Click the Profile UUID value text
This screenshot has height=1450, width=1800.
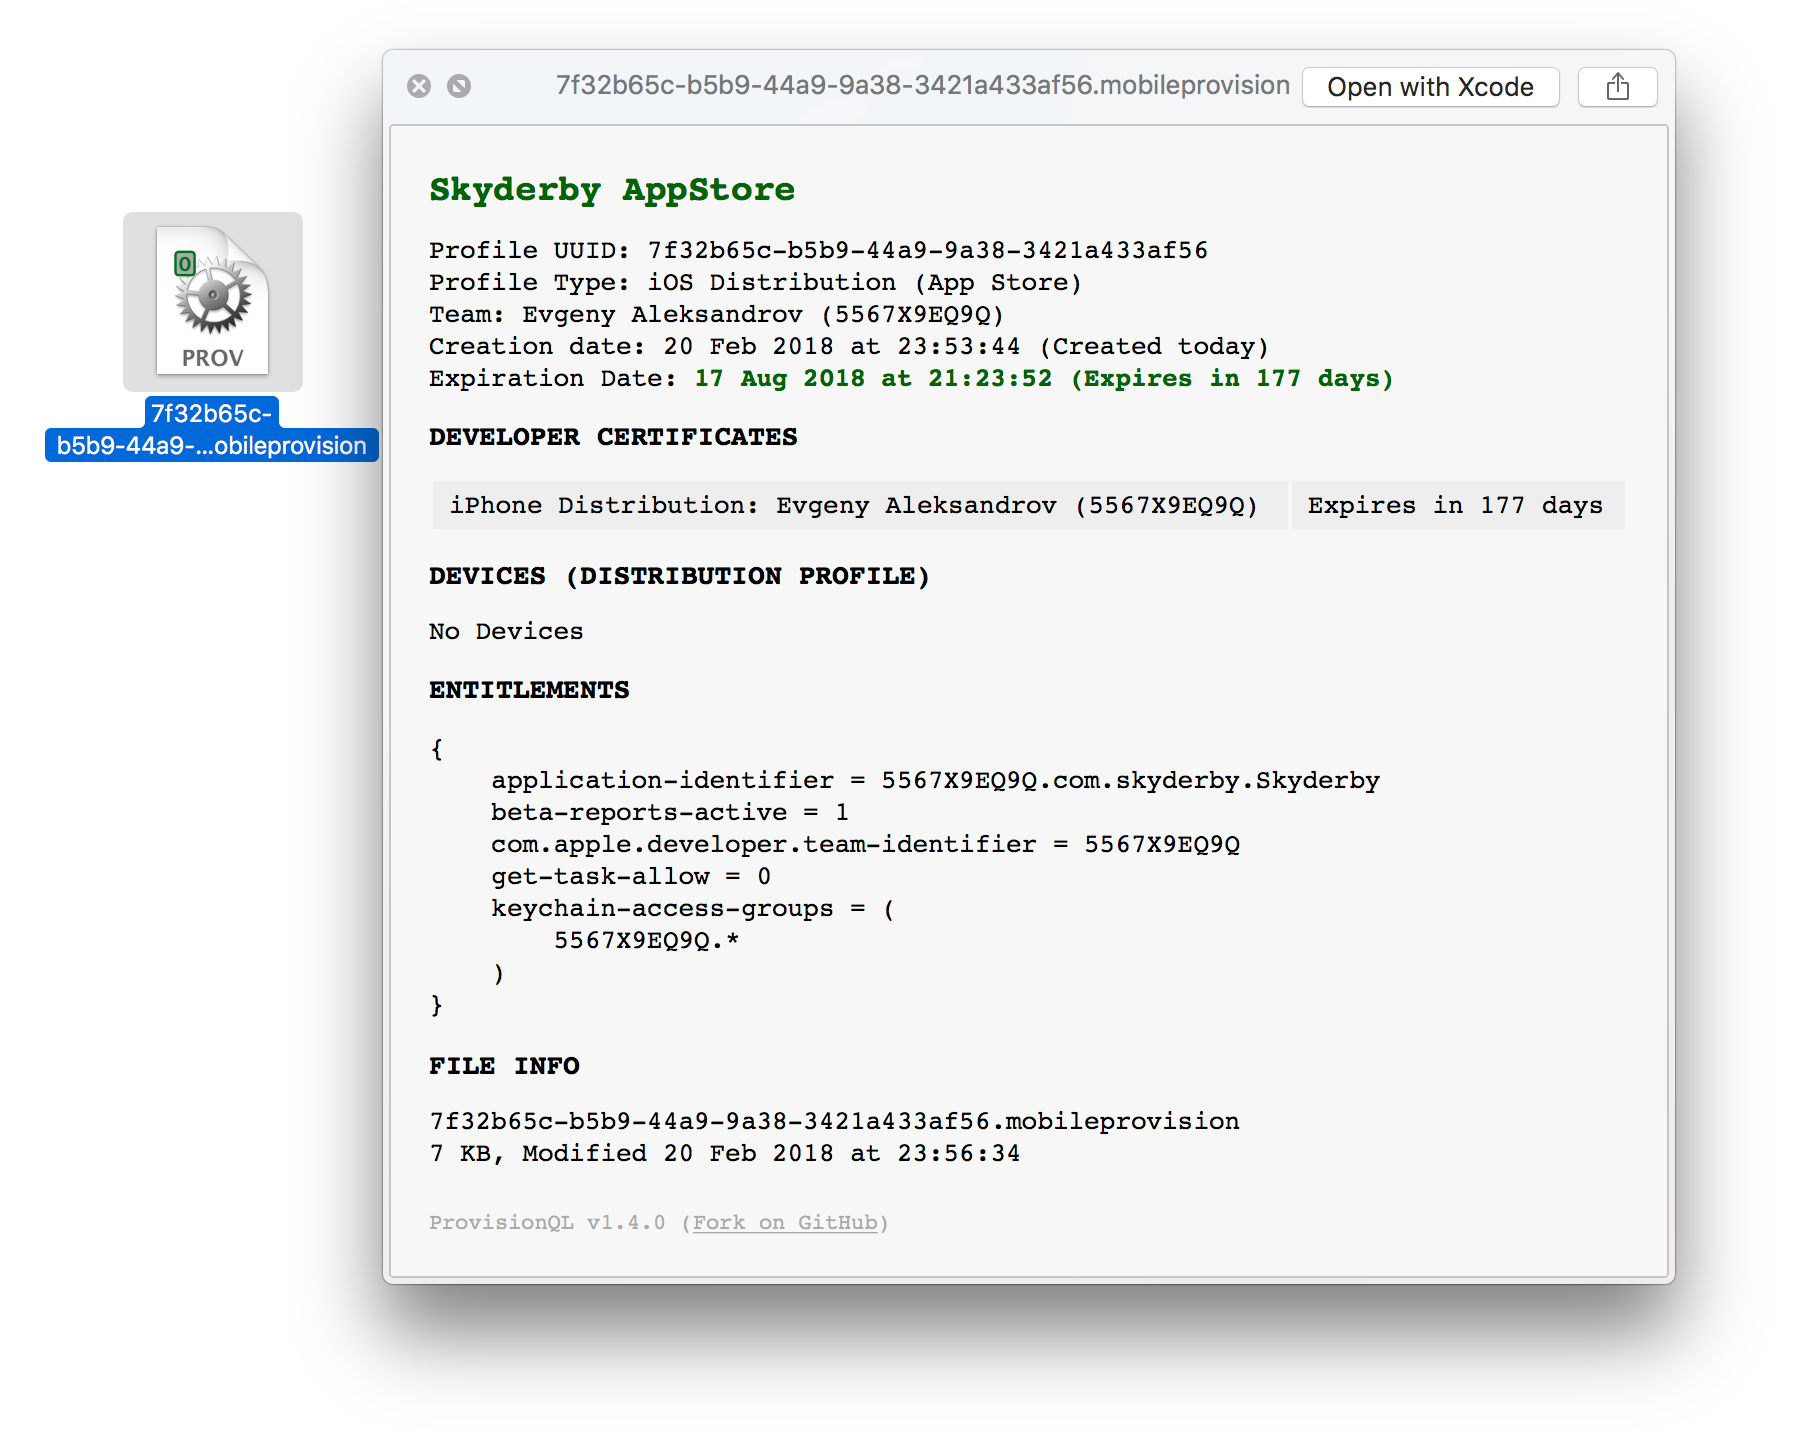(x=925, y=250)
